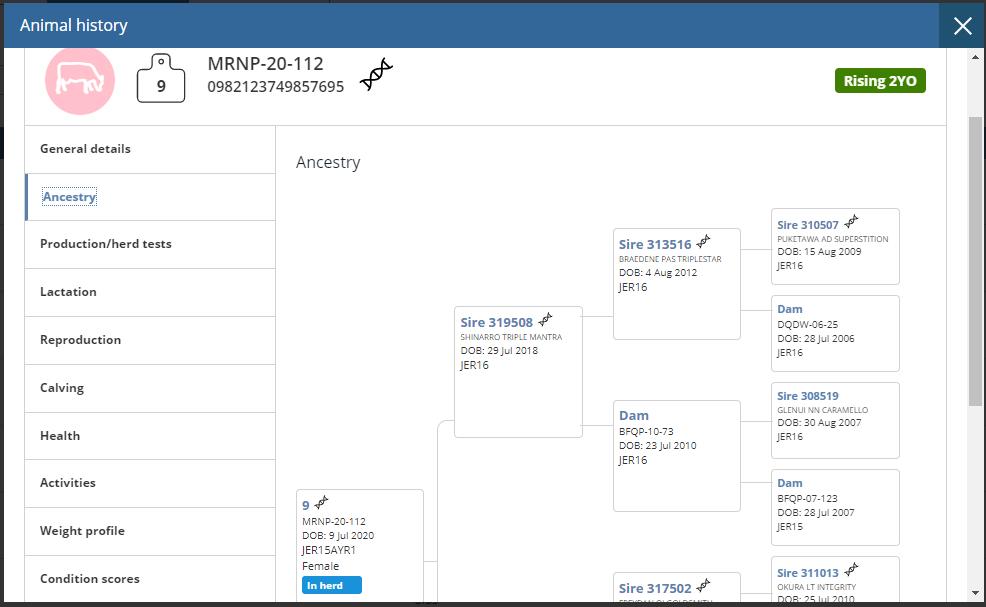Screen dimensions: 986x607
Task: Click the pink cow avatar icon
Action: [x=80, y=79]
